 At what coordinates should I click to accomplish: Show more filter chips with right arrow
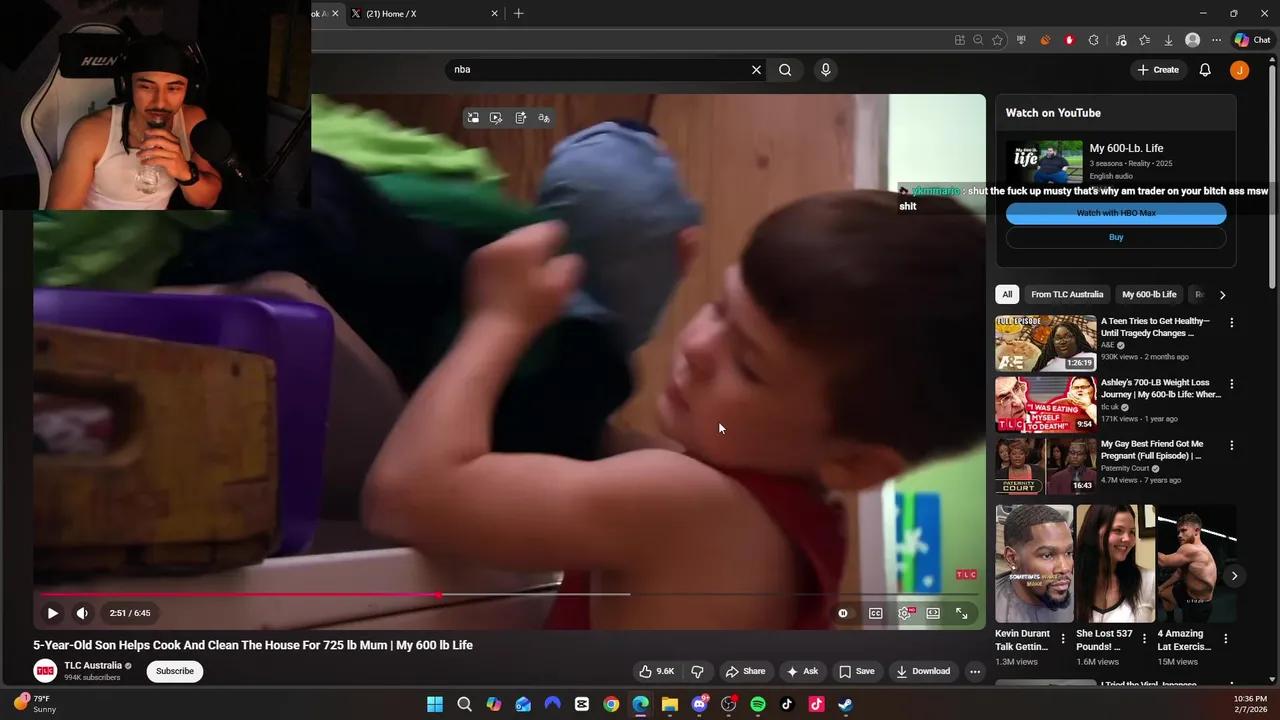coord(1222,294)
